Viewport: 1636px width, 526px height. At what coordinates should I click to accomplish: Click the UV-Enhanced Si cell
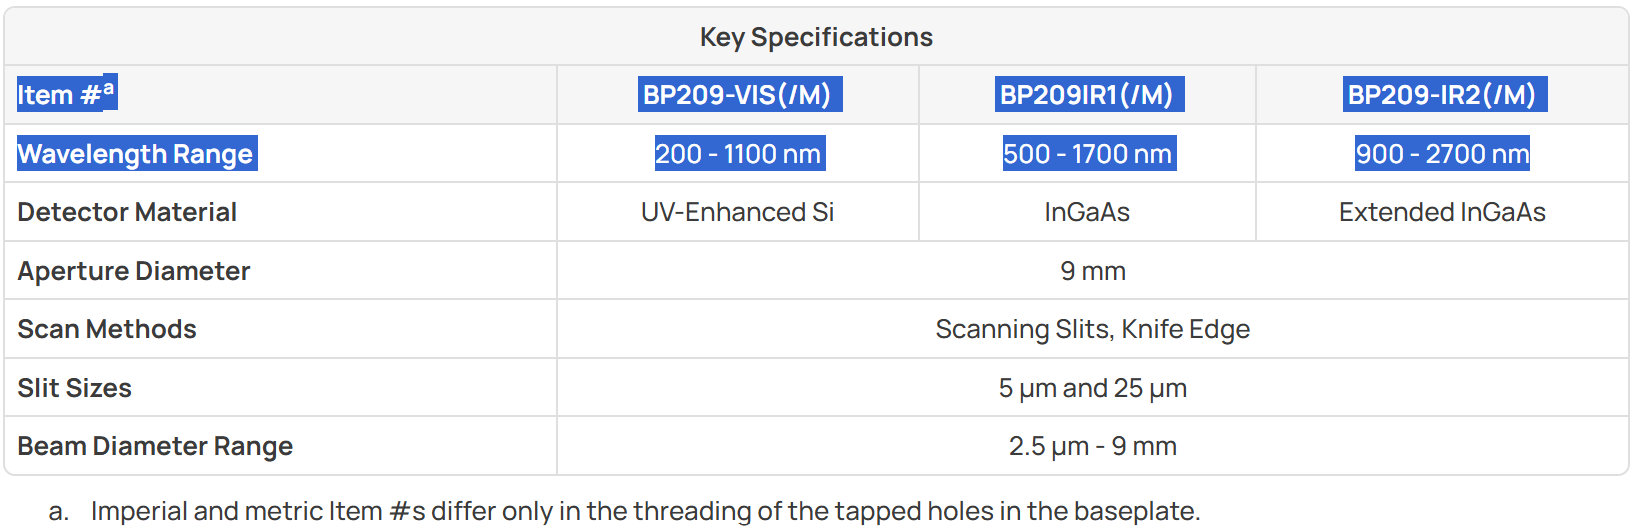[738, 212]
